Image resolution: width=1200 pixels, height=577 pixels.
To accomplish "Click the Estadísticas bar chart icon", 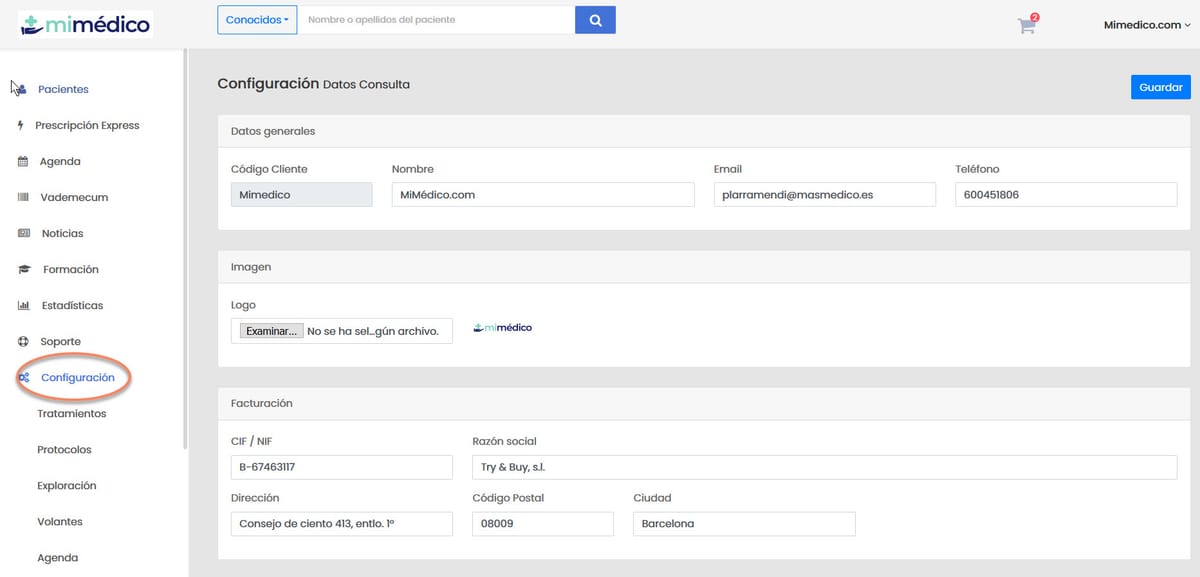I will [x=23, y=305].
